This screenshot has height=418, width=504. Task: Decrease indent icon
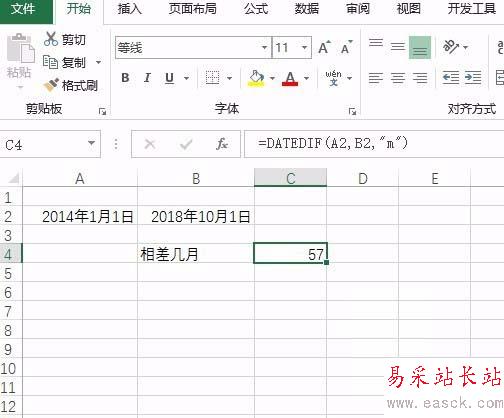(451, 78)
